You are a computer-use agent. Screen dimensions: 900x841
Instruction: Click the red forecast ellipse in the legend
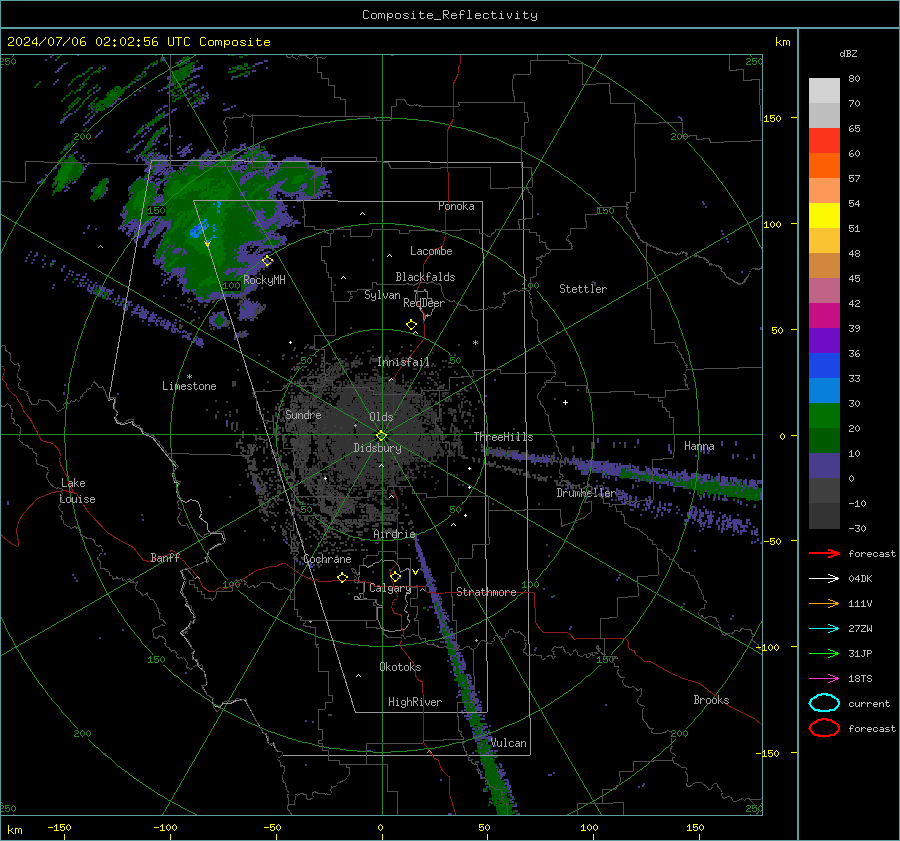click(824, 728)
